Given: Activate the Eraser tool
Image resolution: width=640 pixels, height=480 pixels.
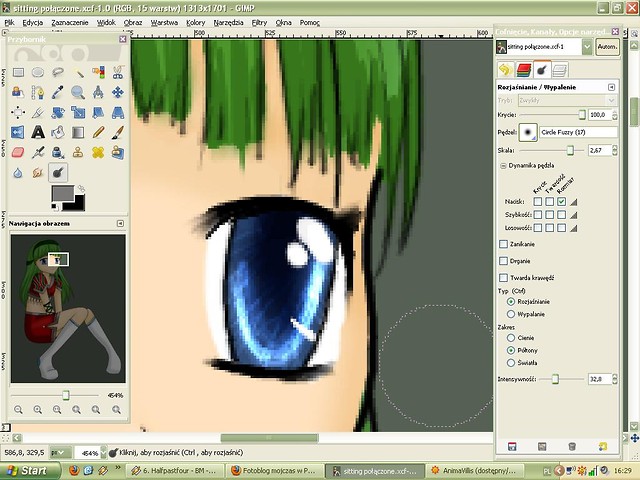Looking at the screenshot, I should point(18,152).
